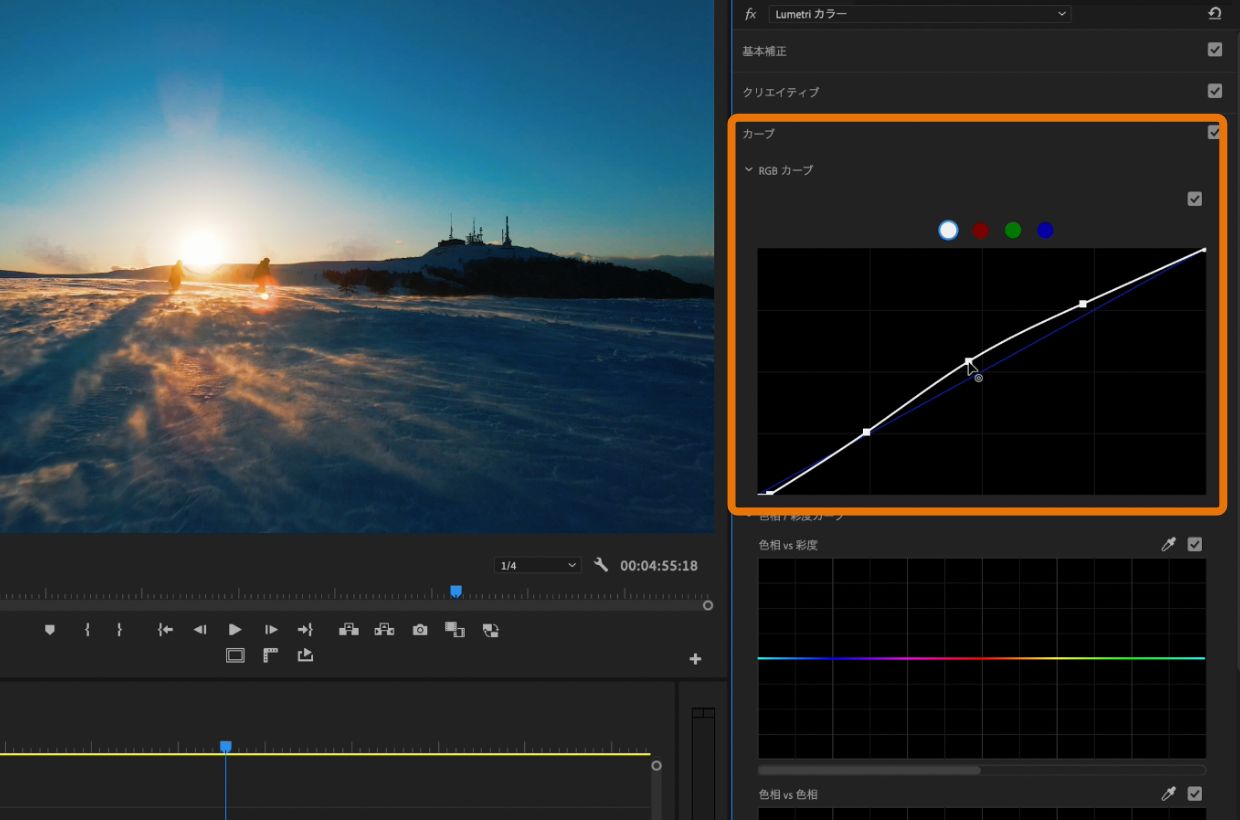Image resolution: width=1240 pixels, height=820 pixels.
Task: Click the Extract button
Action: pos(384,630)
